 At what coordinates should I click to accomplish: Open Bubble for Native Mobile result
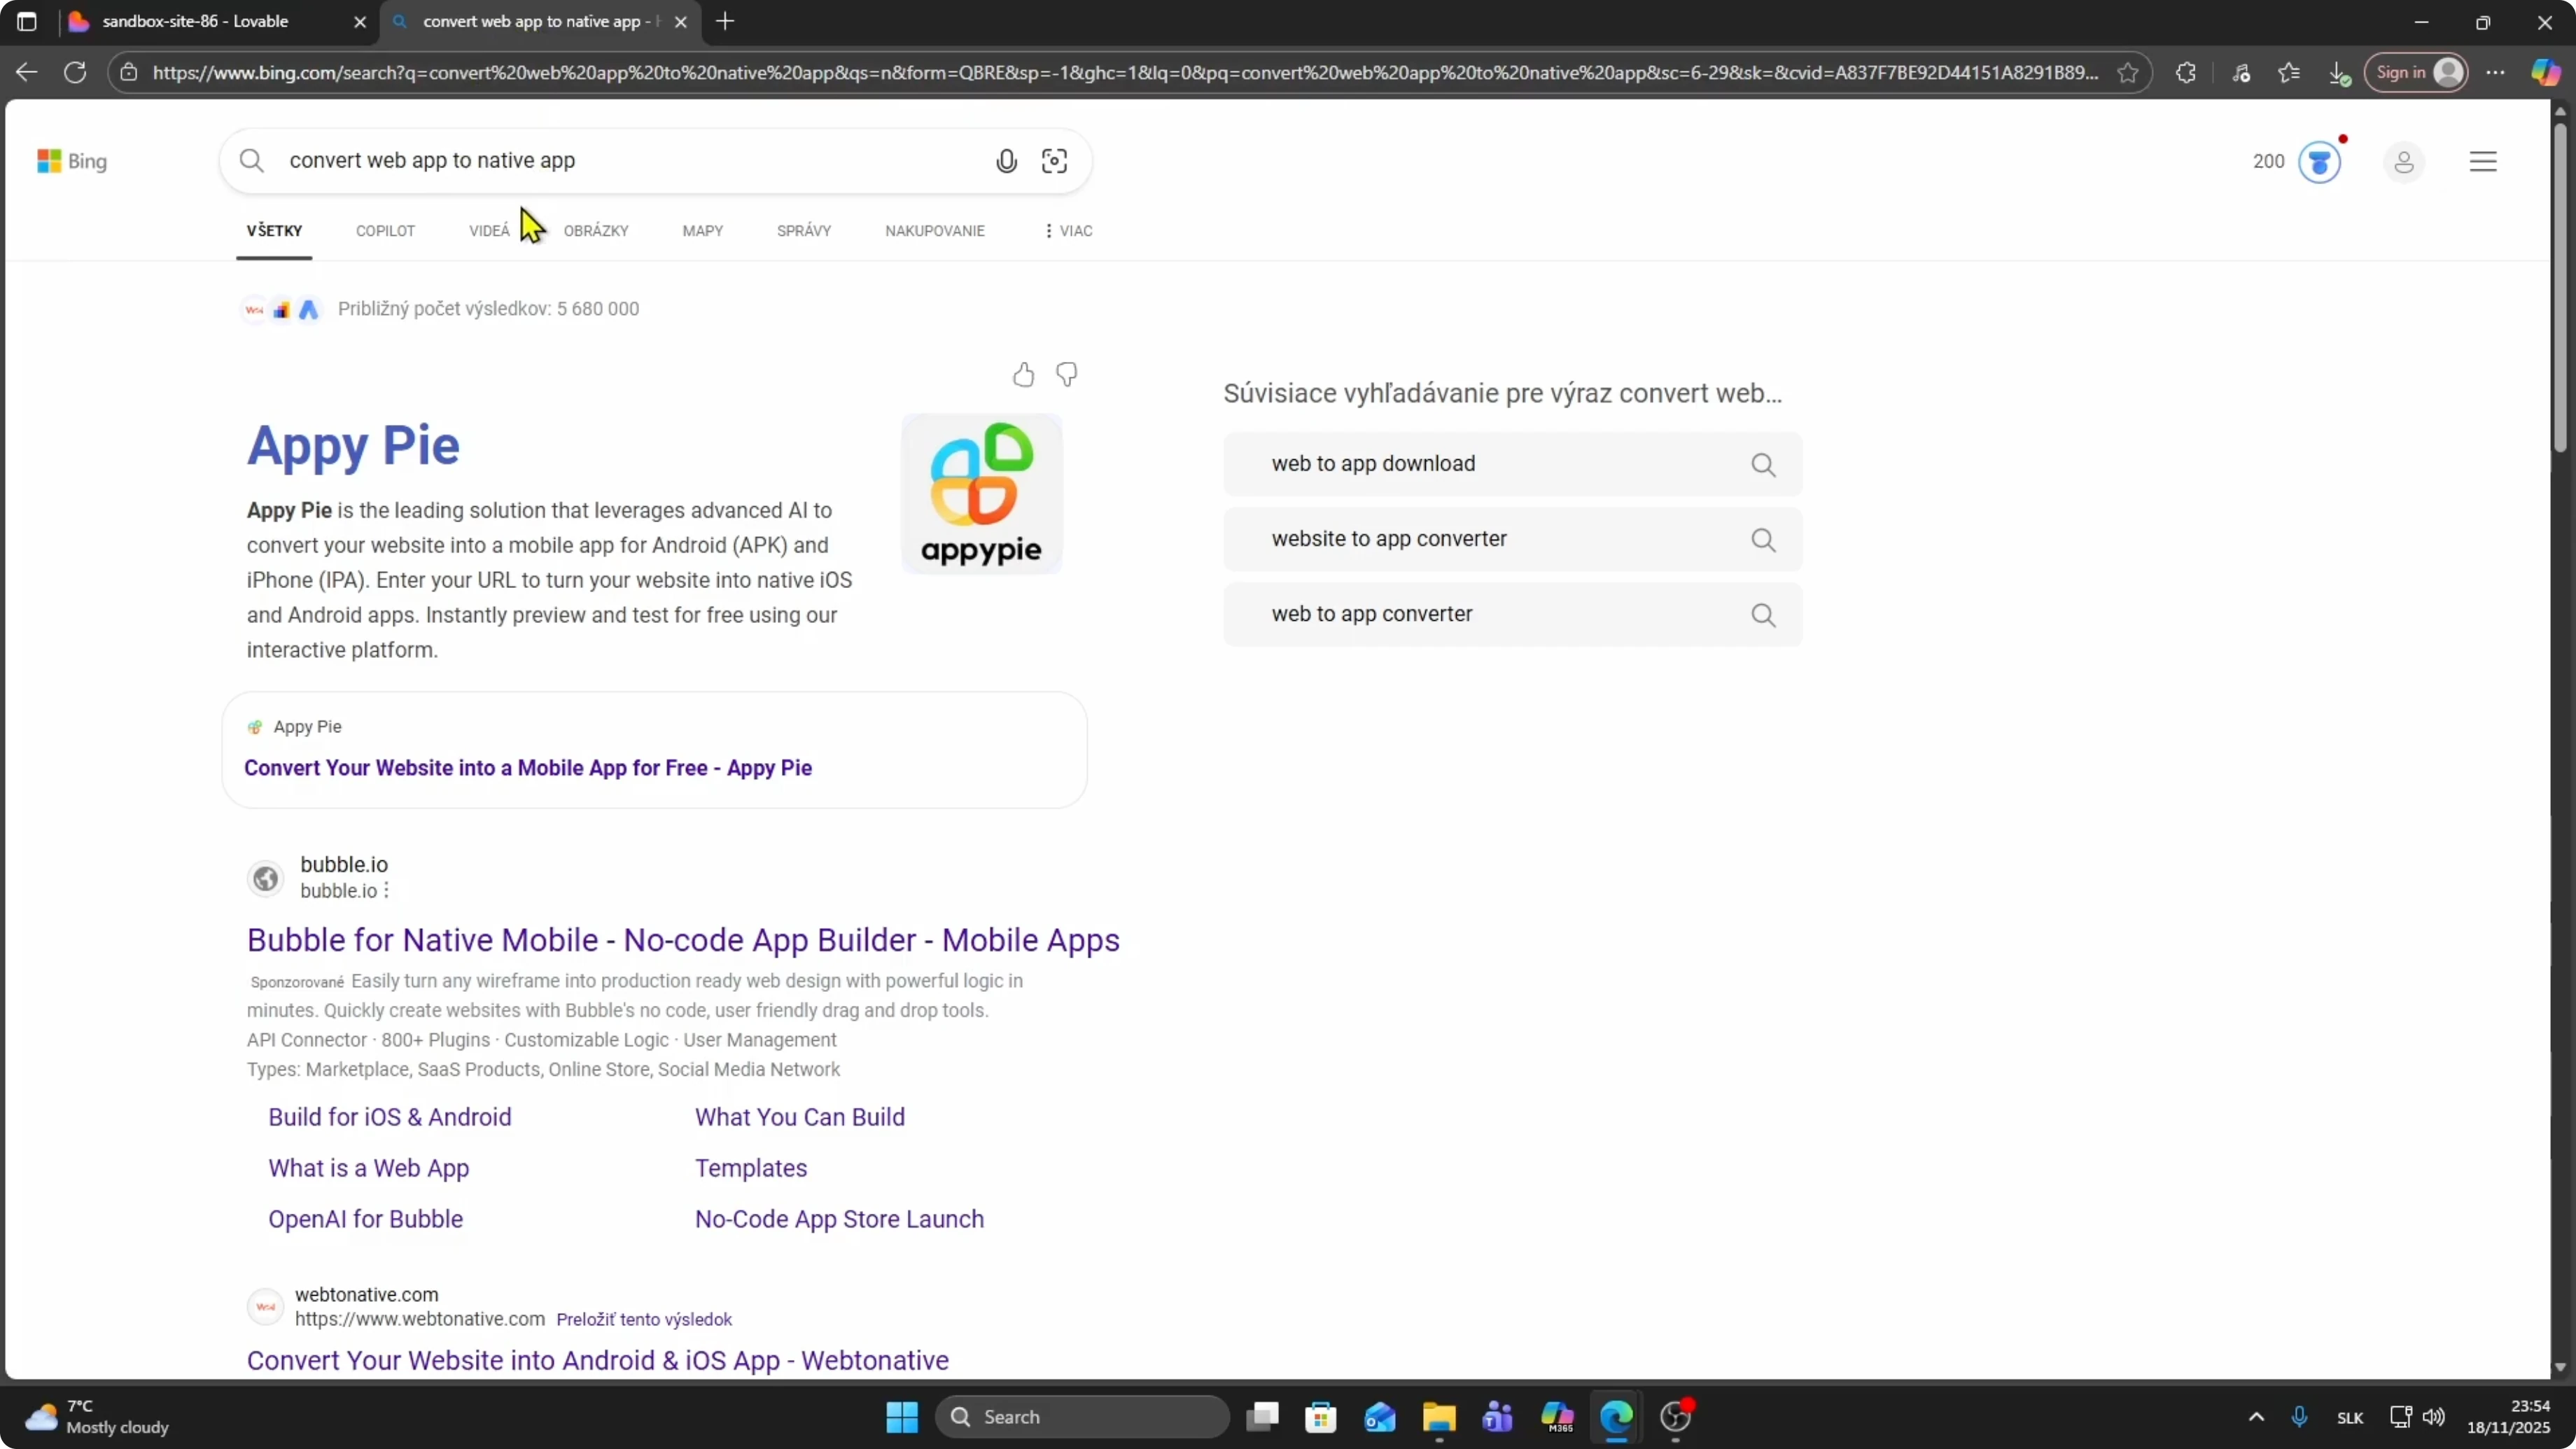click(x=683, y=940)
